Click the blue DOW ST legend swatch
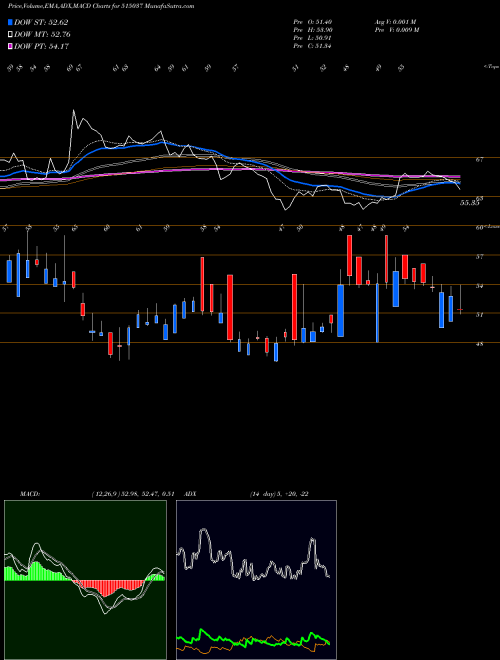Screen dimensions: 500x660 point(10,22)
